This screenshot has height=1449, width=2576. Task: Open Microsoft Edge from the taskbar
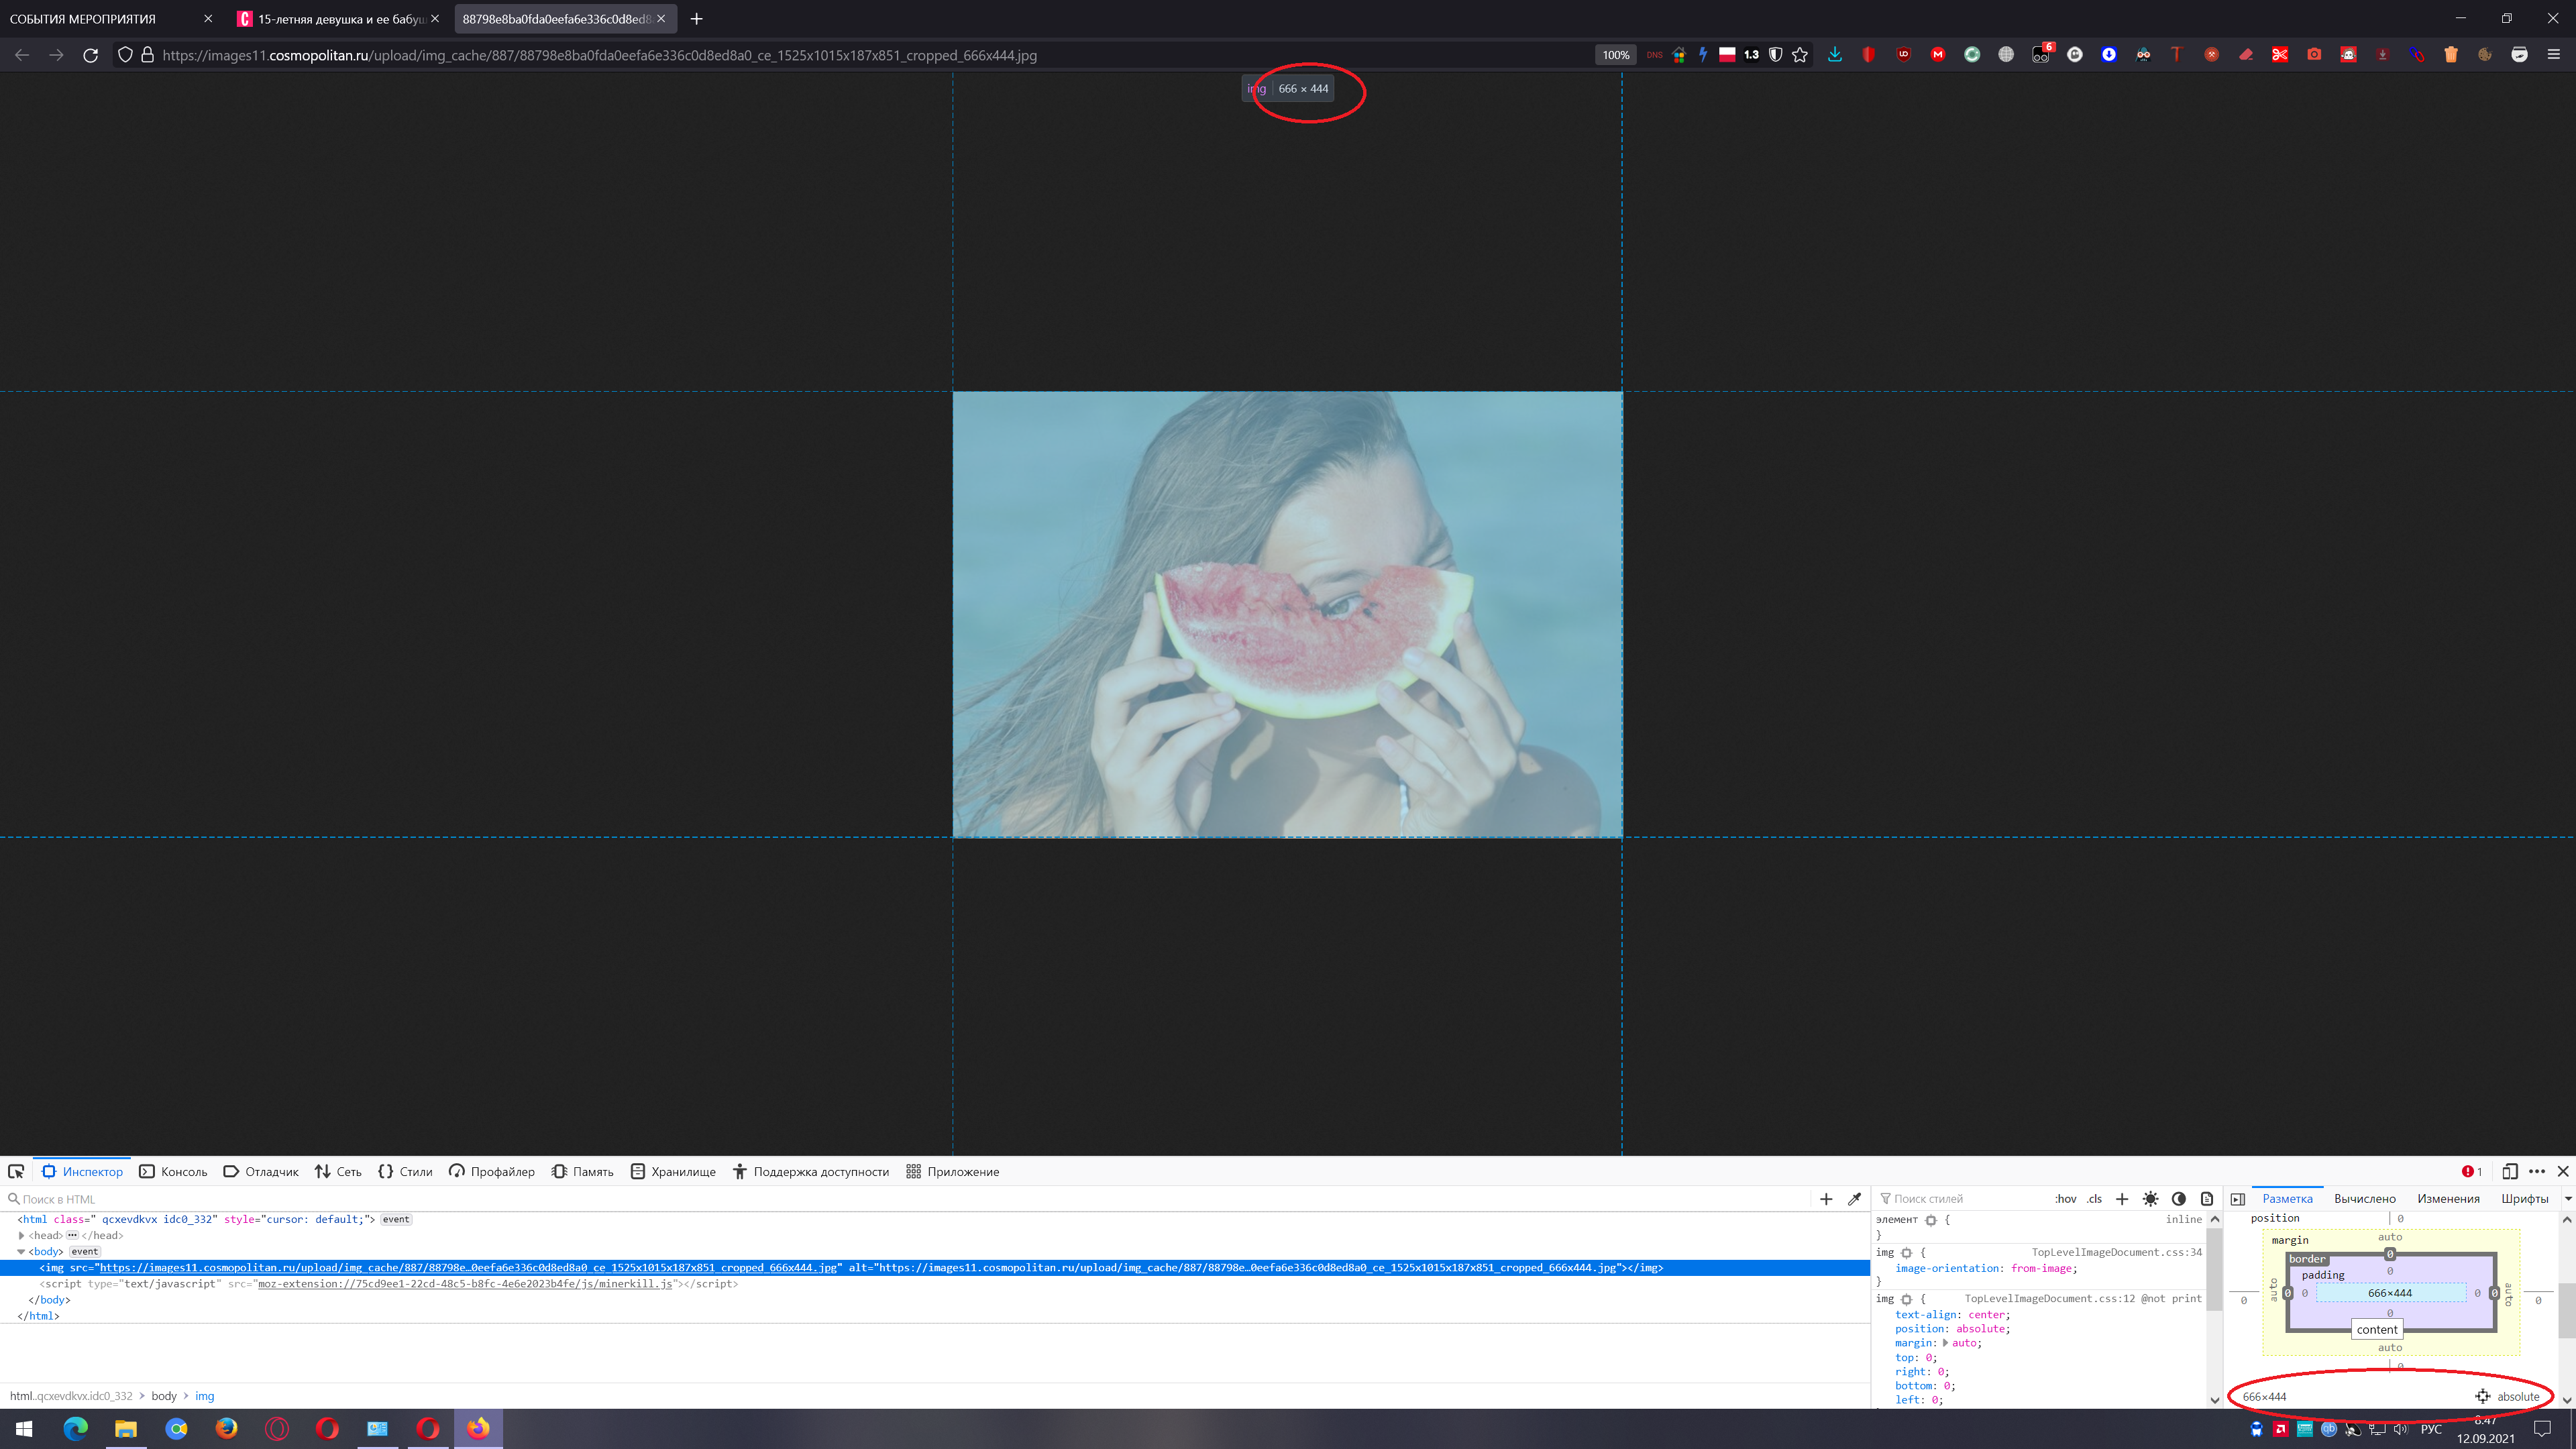tap(75, 1429)
